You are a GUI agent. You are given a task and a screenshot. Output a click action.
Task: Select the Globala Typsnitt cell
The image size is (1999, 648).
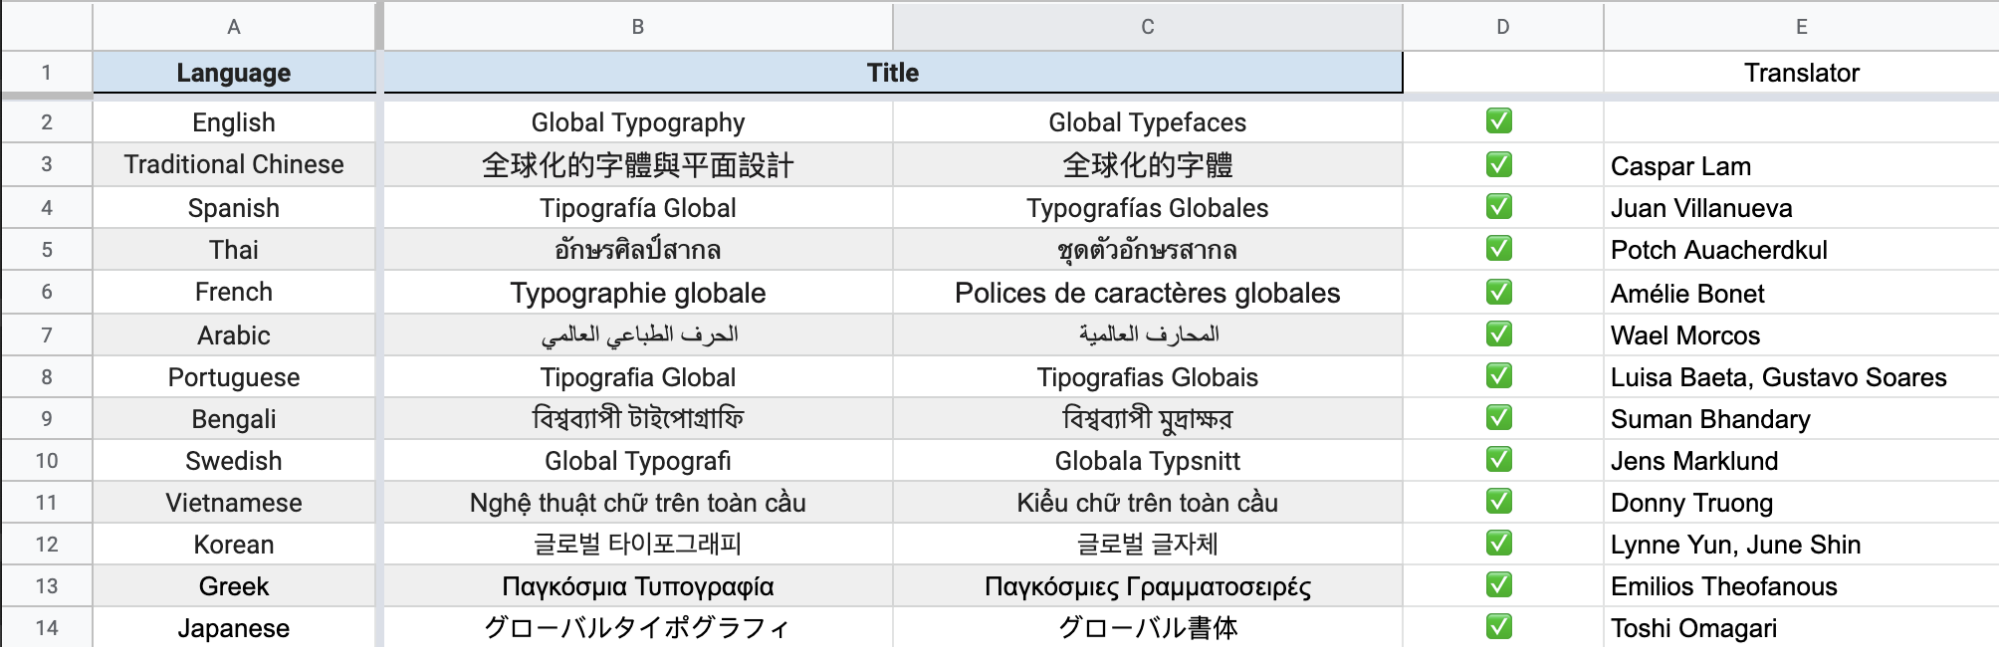1146,460
